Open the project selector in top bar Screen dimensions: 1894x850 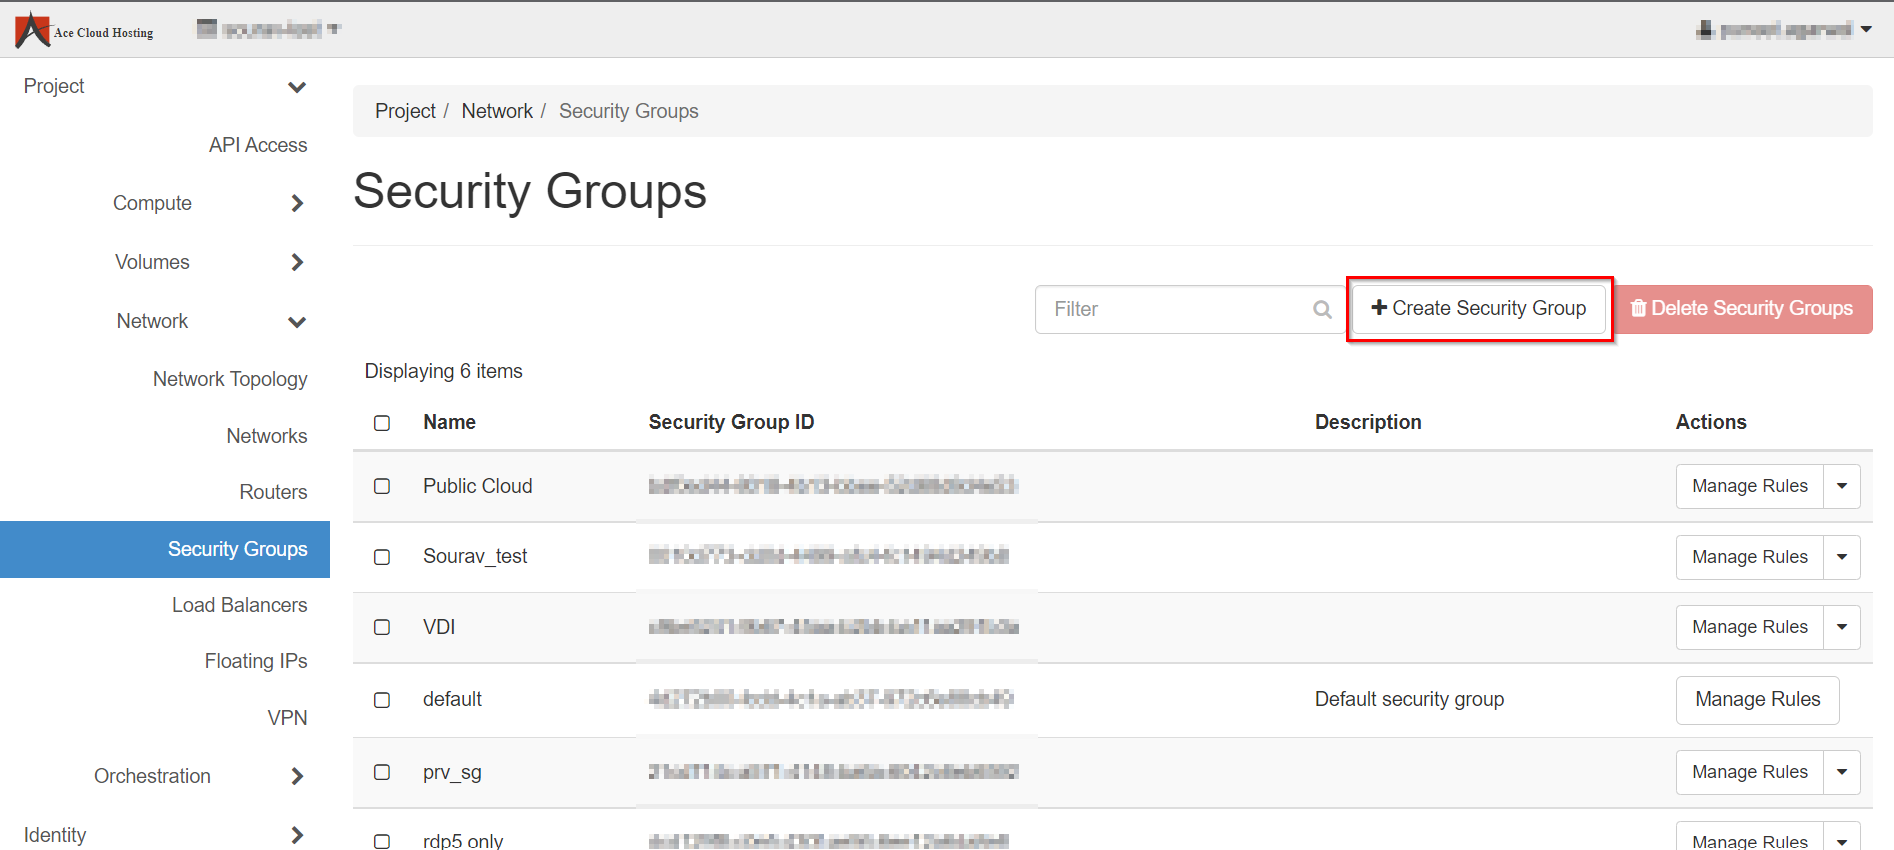point(268,29)
